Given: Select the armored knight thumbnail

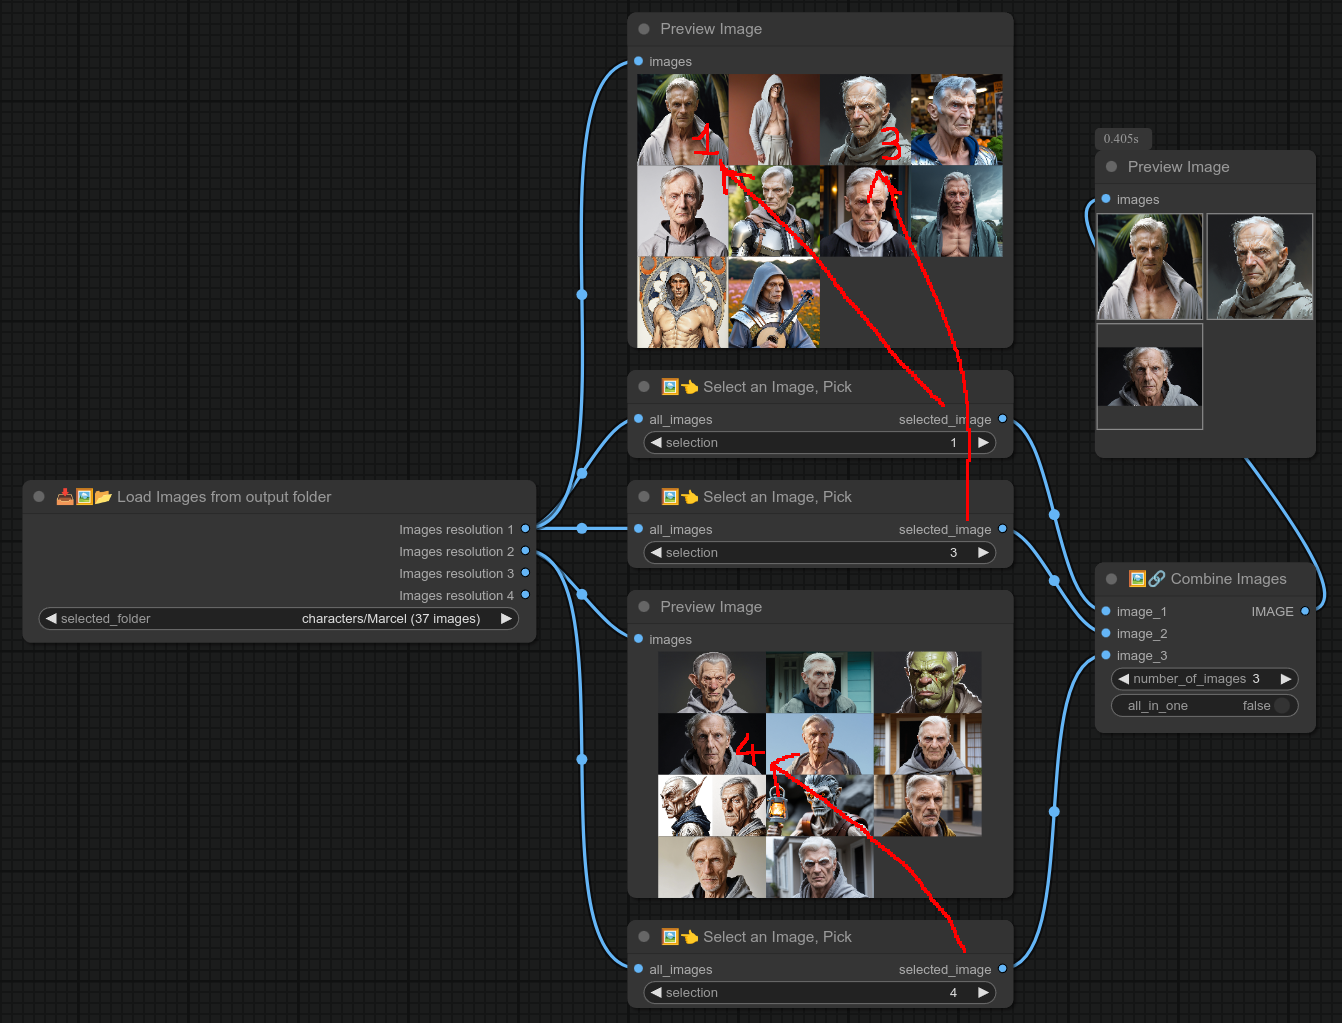Looking at the screenshot, I should click(774, 211).
